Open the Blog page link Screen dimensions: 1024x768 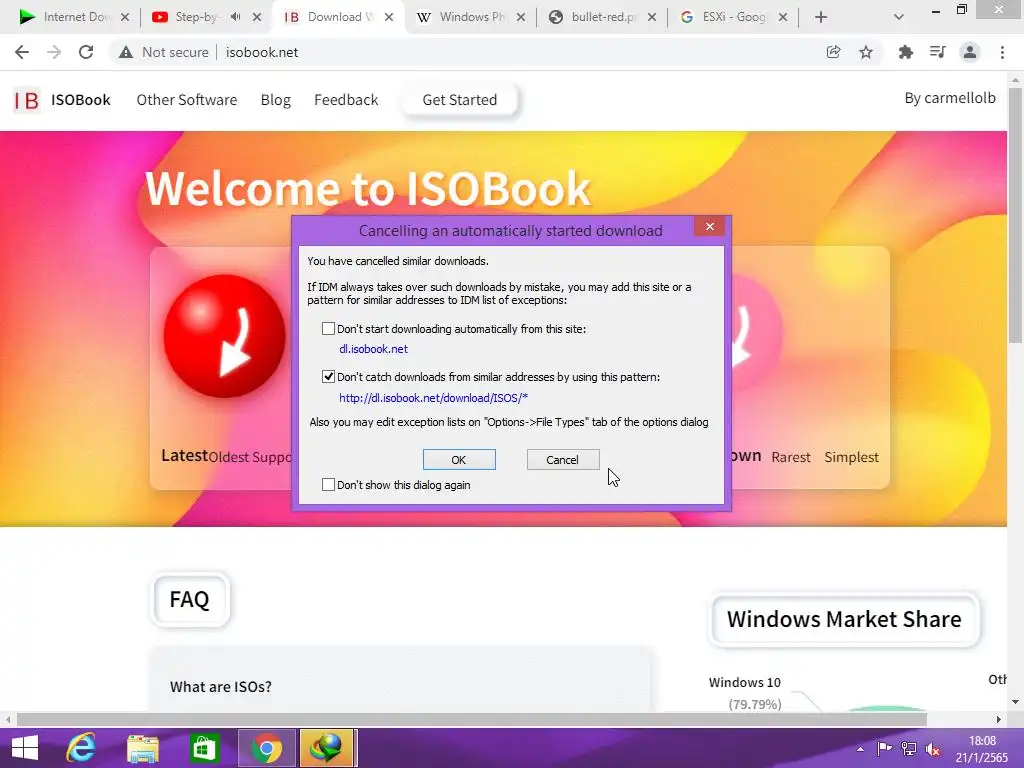click(276, 100)
